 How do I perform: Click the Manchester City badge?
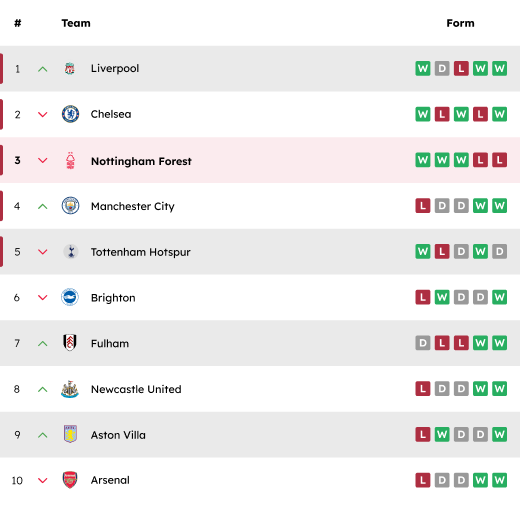(70, 206)
